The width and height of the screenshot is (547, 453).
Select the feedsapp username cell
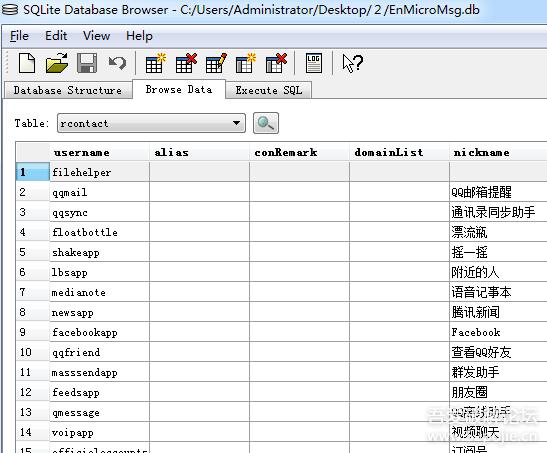coord(99,392)
